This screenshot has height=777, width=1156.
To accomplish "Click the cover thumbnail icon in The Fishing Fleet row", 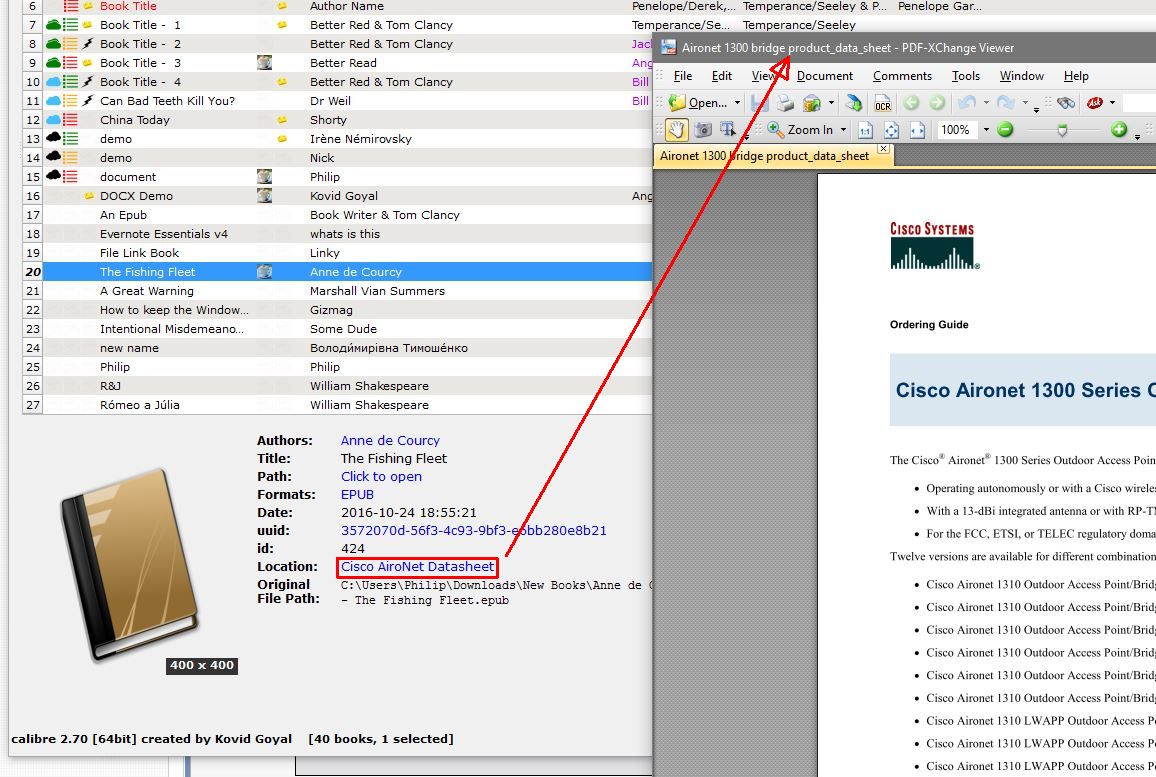I will [x=265, y=272].
